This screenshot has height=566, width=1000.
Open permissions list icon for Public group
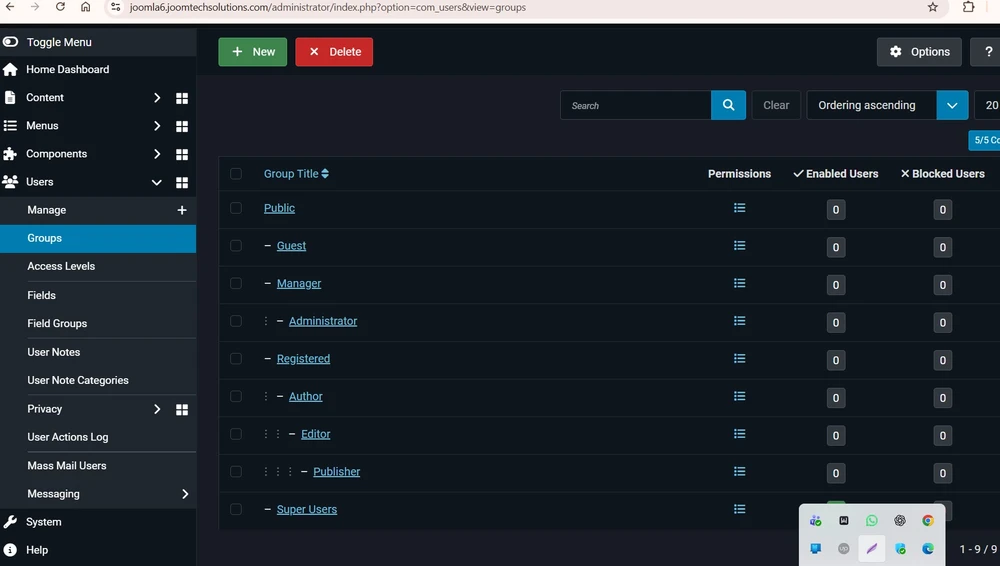[x=739, y=208]
